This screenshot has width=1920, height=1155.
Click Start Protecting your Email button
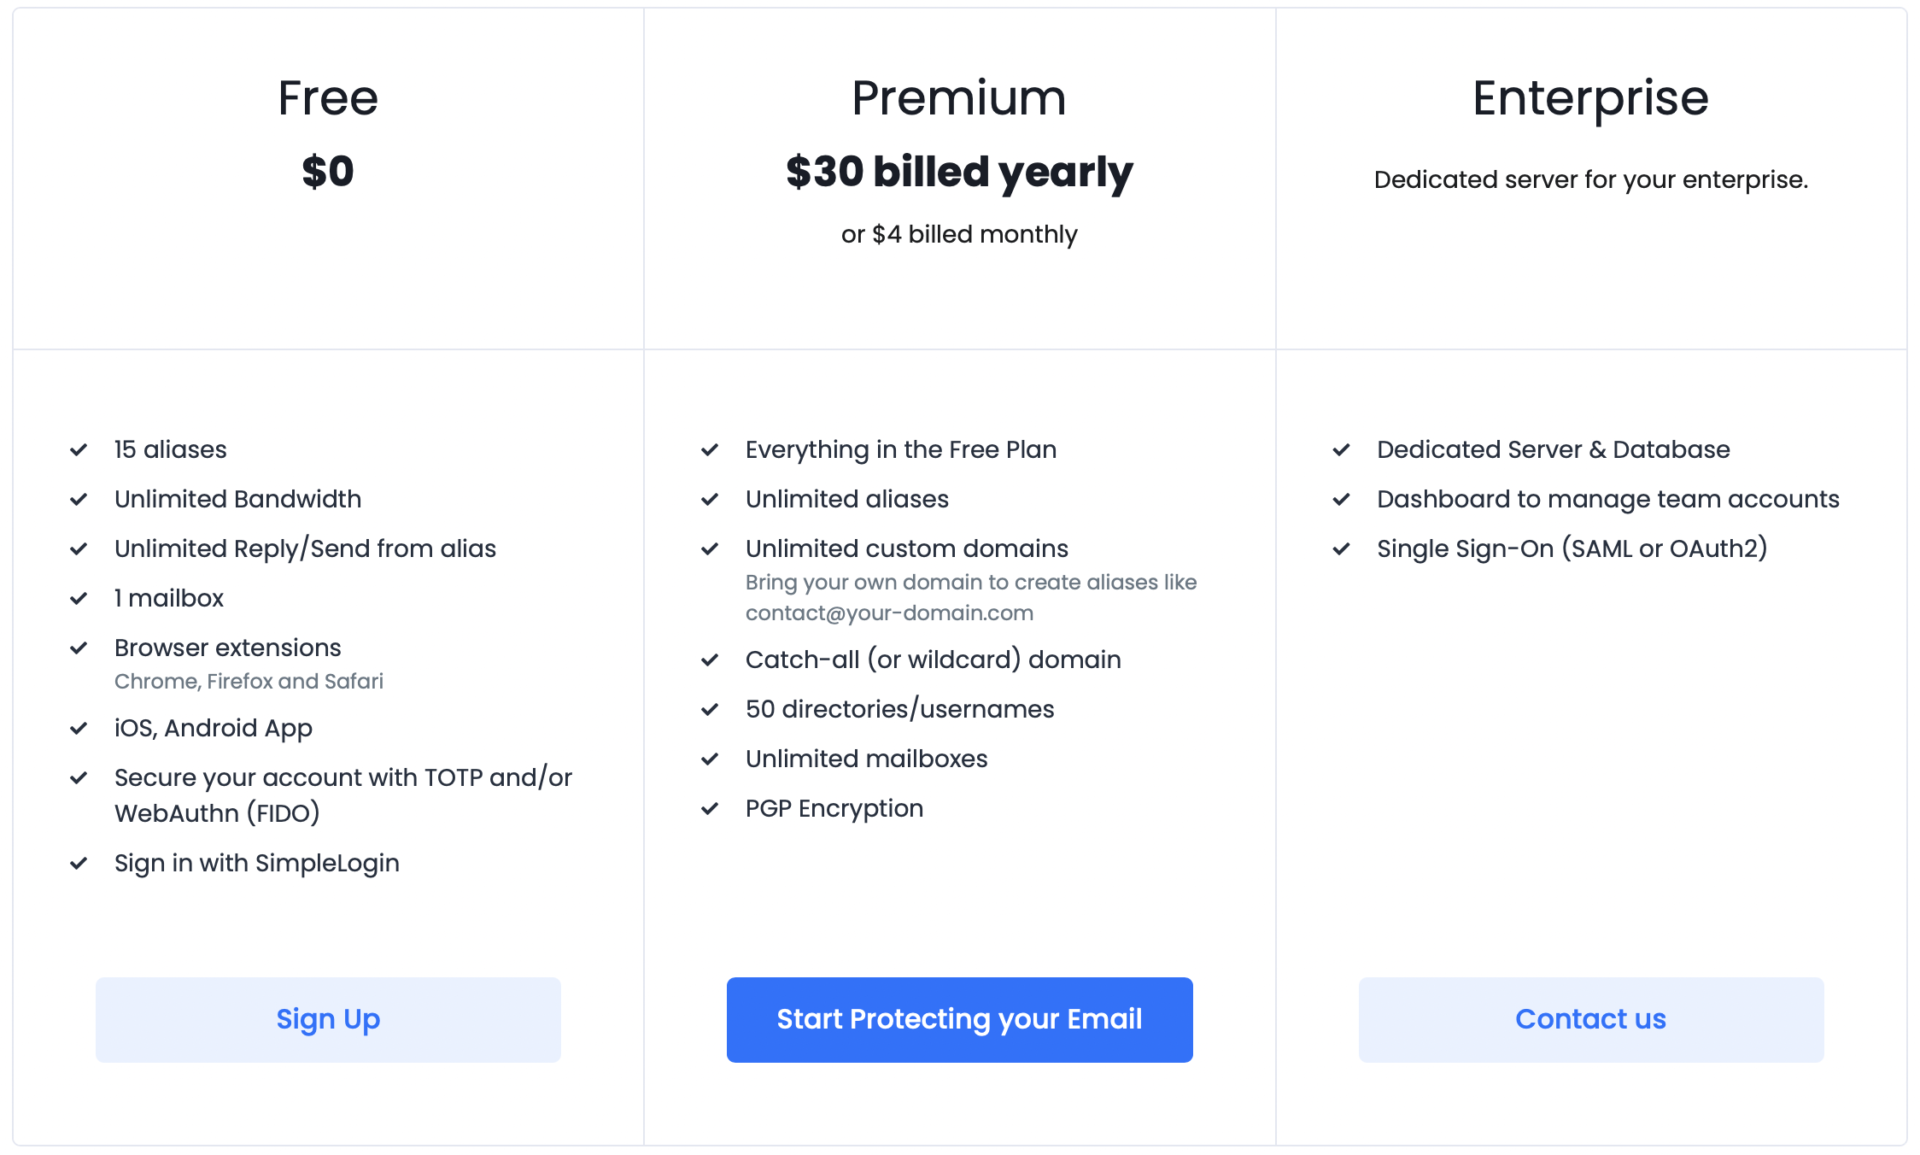click(959, 1019)
